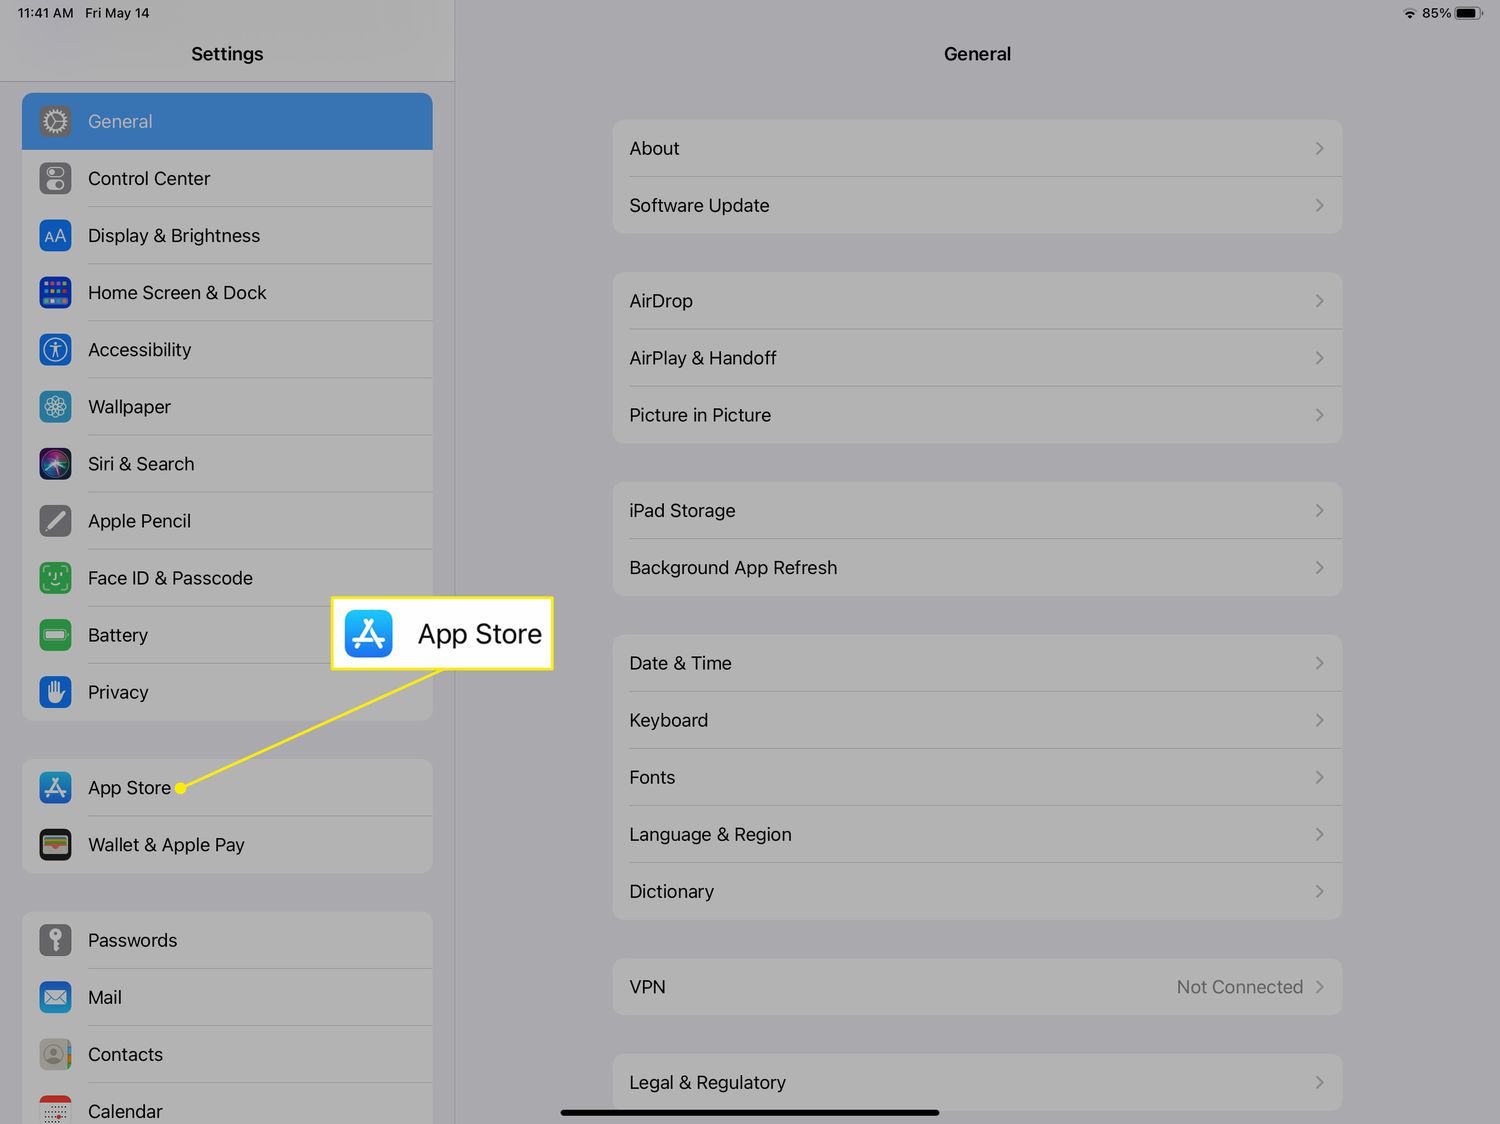Tap the App Store icon in sidebar
Viewport: 1500px width, 1124px height.
55,788
